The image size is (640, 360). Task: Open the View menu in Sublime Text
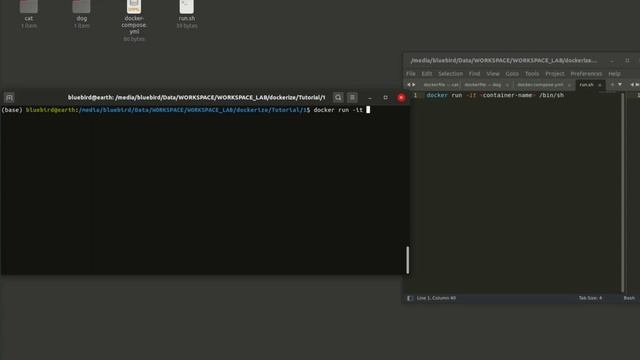[493, 74]
